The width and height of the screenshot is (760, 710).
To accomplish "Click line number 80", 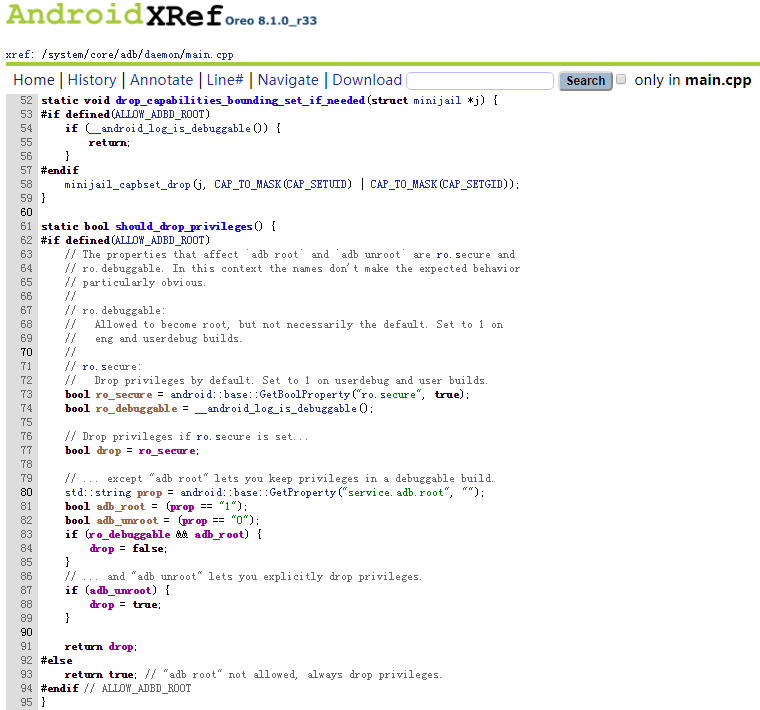I will coord(26,492).
